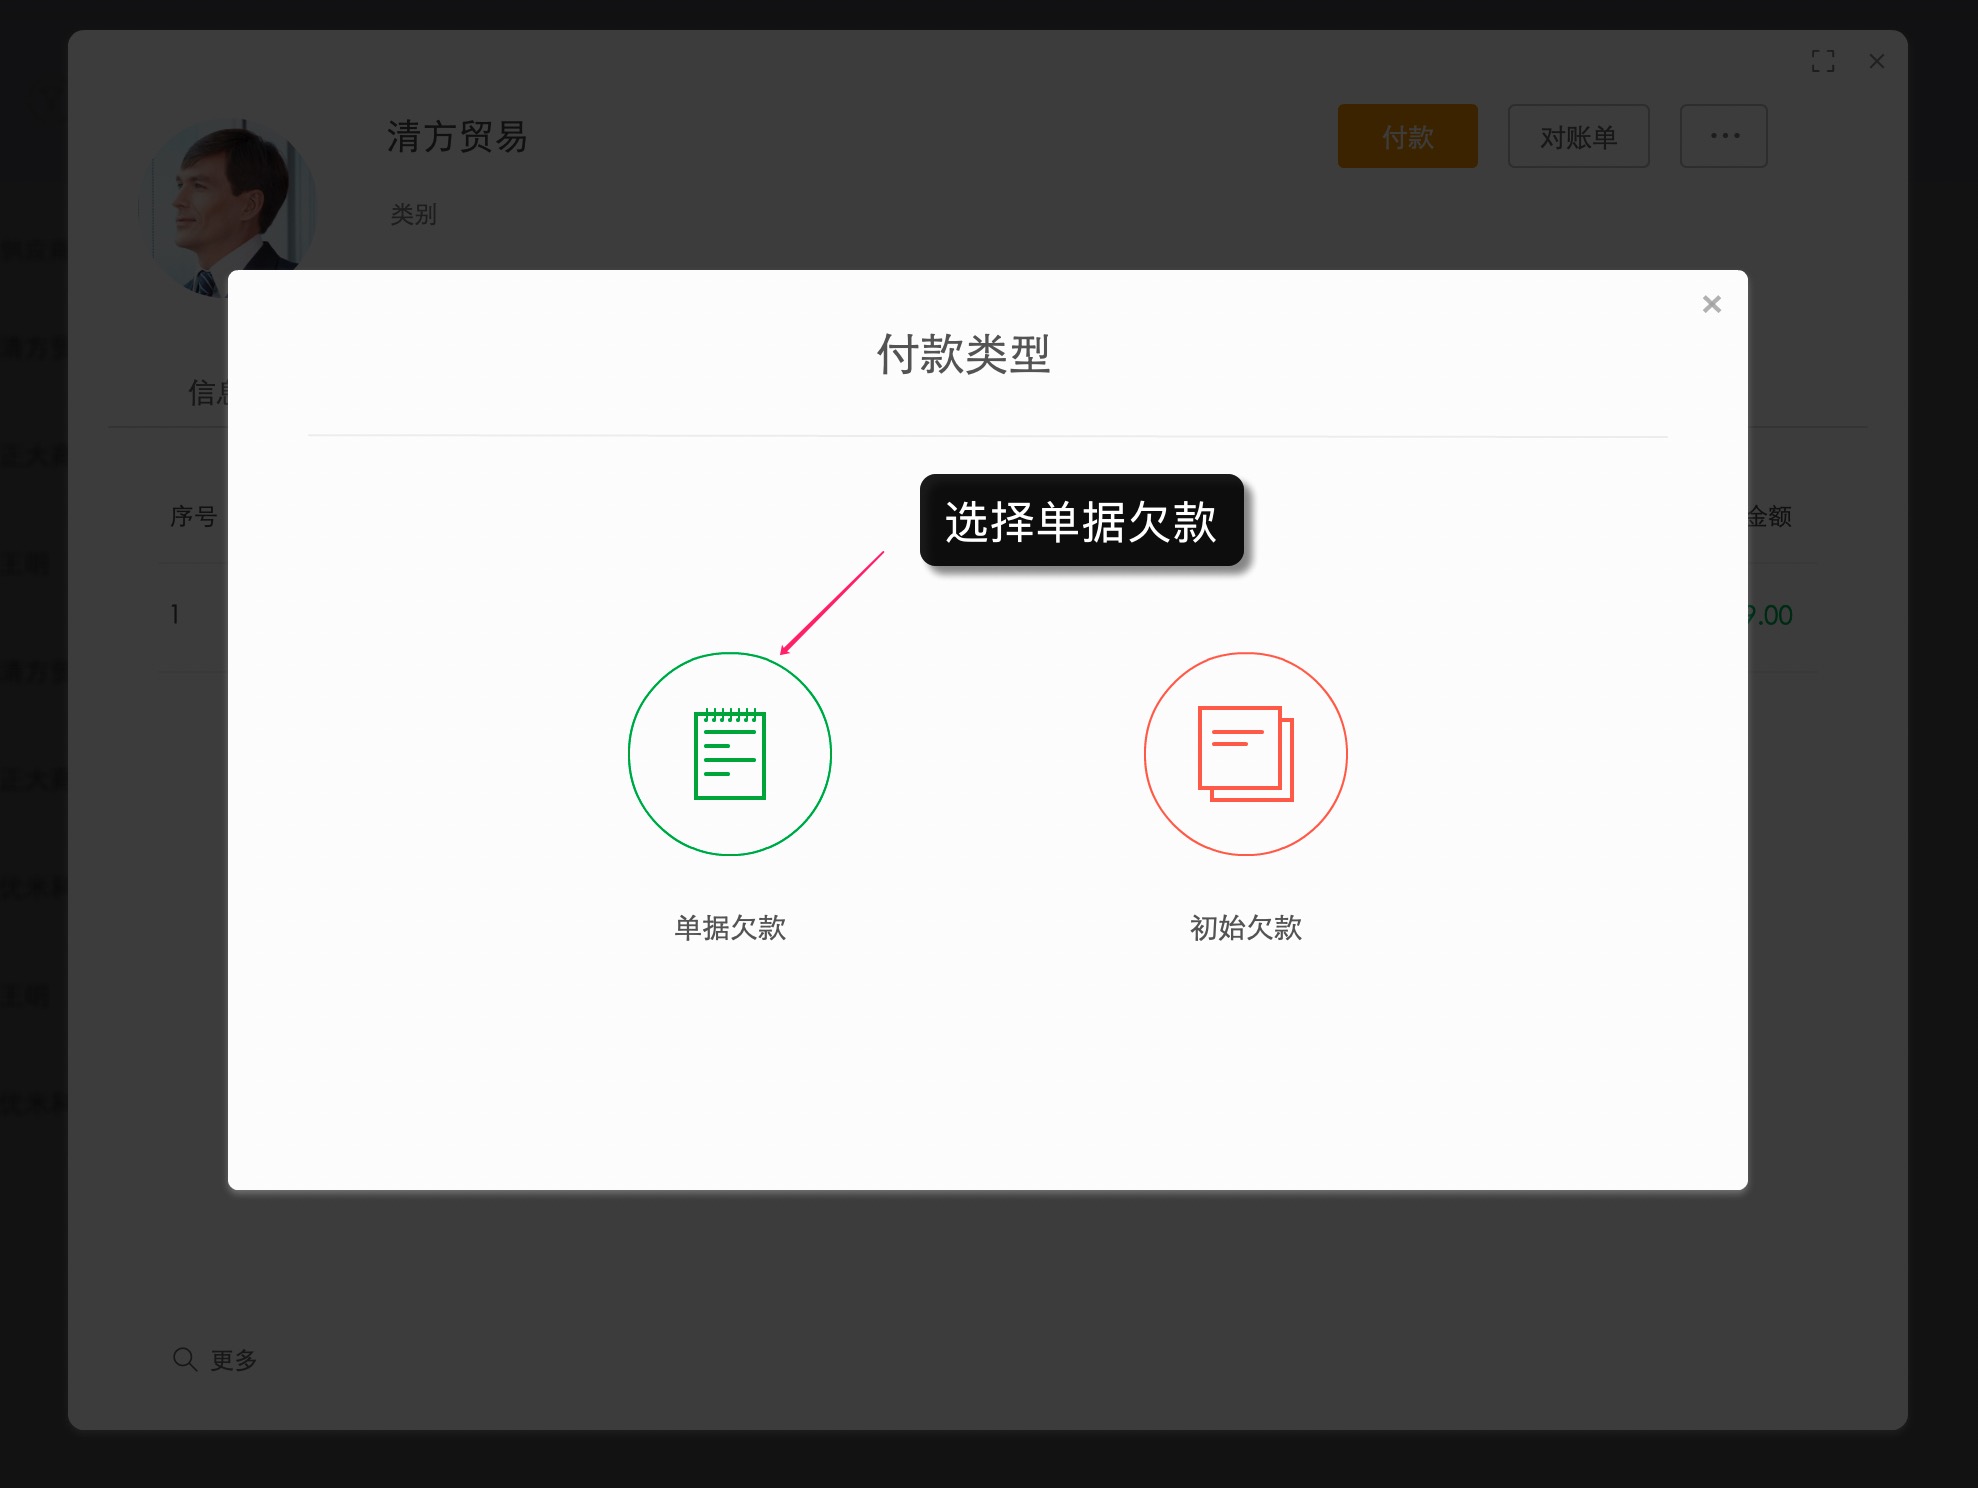Click the 序号 column header

pos(196,516)
